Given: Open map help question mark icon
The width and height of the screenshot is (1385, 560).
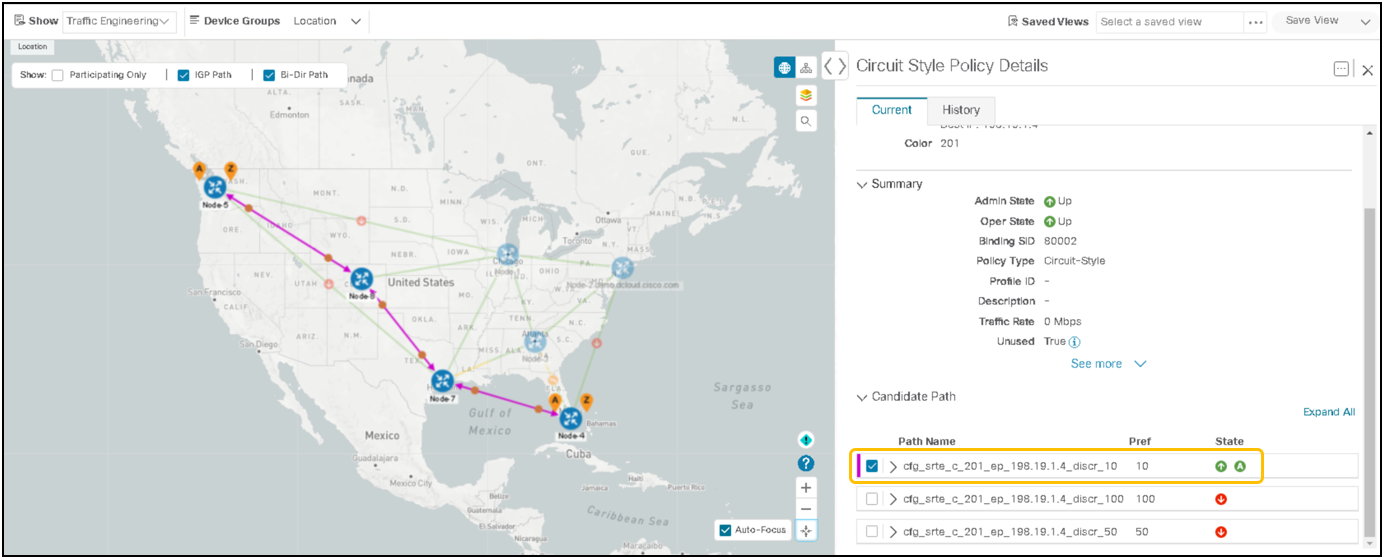Looking at the screenshot, I should (806, 463).
